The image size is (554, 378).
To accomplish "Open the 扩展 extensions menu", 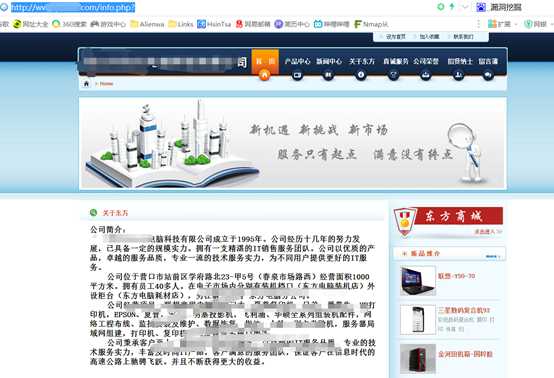I will [x=502, y=24].
